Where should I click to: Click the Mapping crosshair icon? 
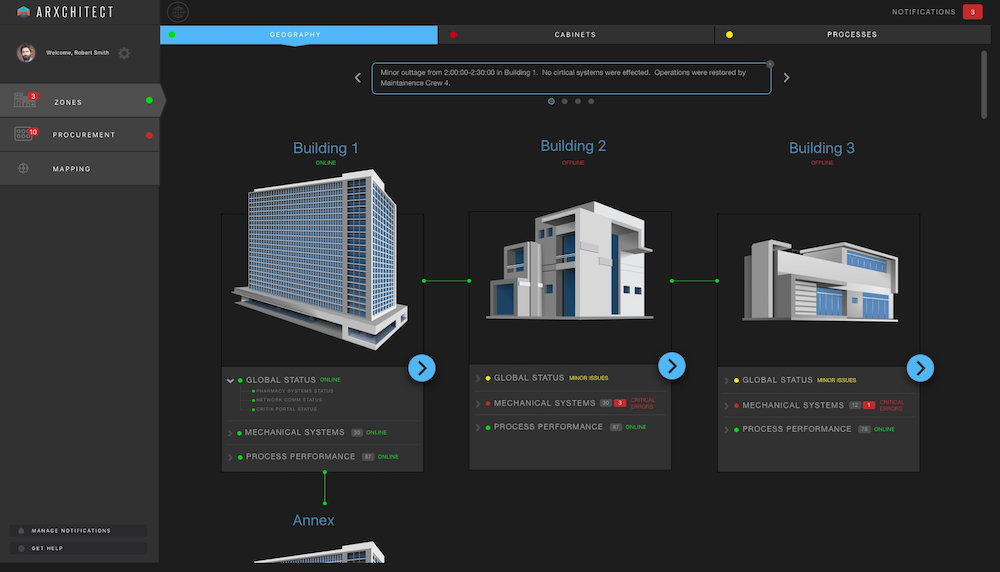point(22,168)
